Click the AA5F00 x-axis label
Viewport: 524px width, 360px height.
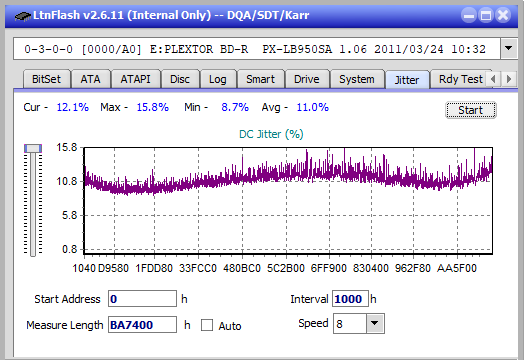pyautogui.click(x=456, y=268)
